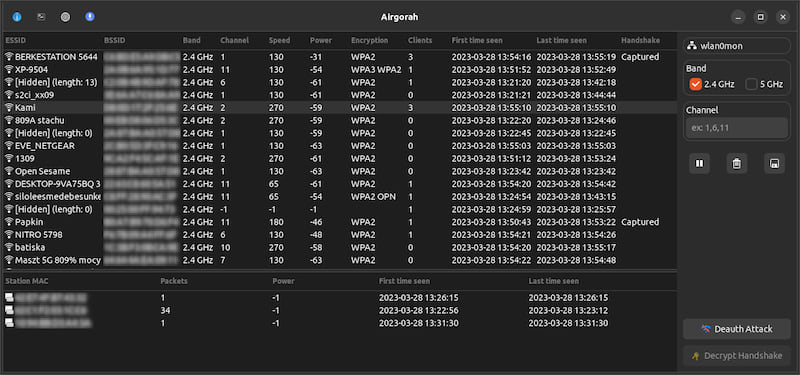This screenshot has width=800, height=375.
Task: Click the Wi-Fi icon beside 809A stachu
Action: [9, 120]
